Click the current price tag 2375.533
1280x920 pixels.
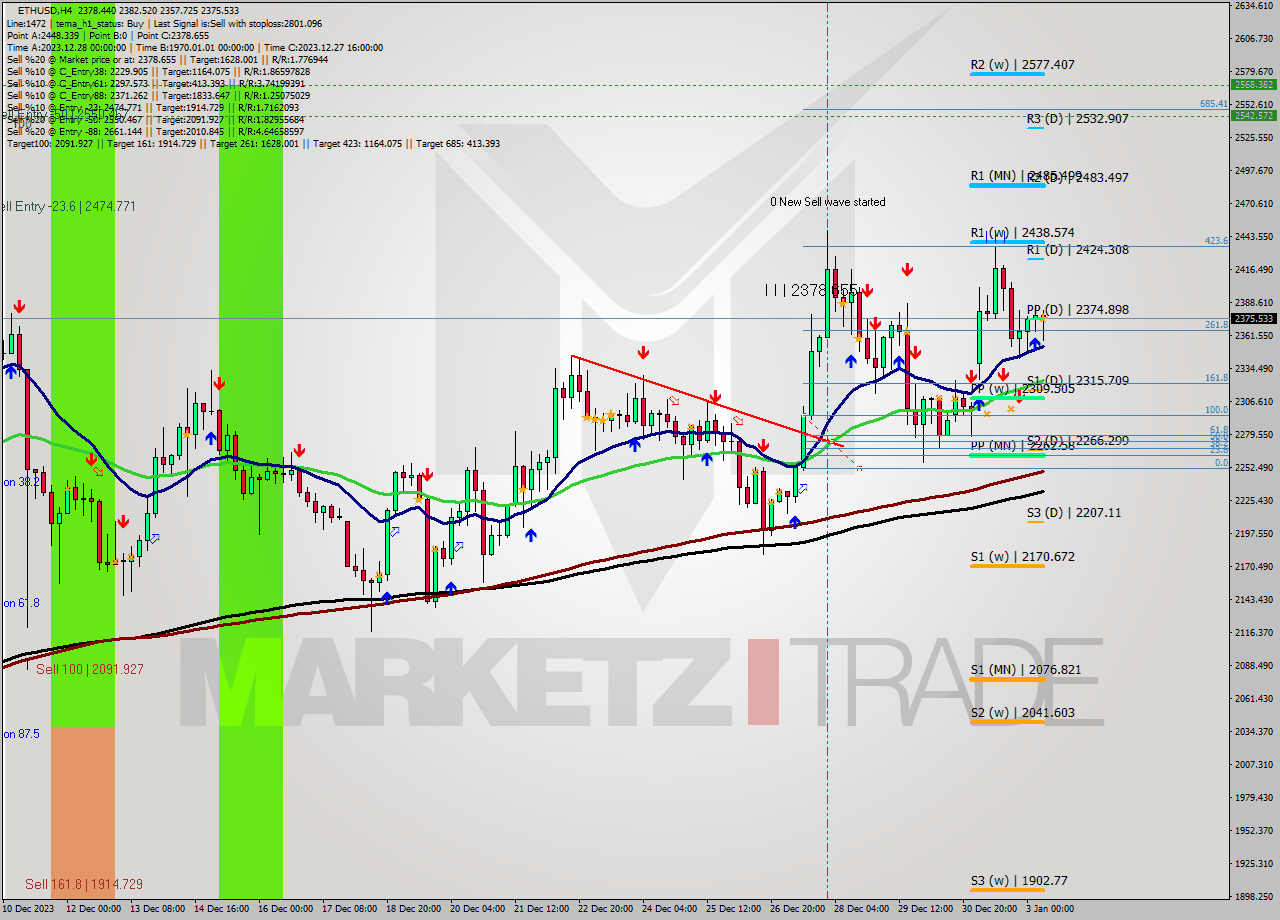pos(1254,319)
